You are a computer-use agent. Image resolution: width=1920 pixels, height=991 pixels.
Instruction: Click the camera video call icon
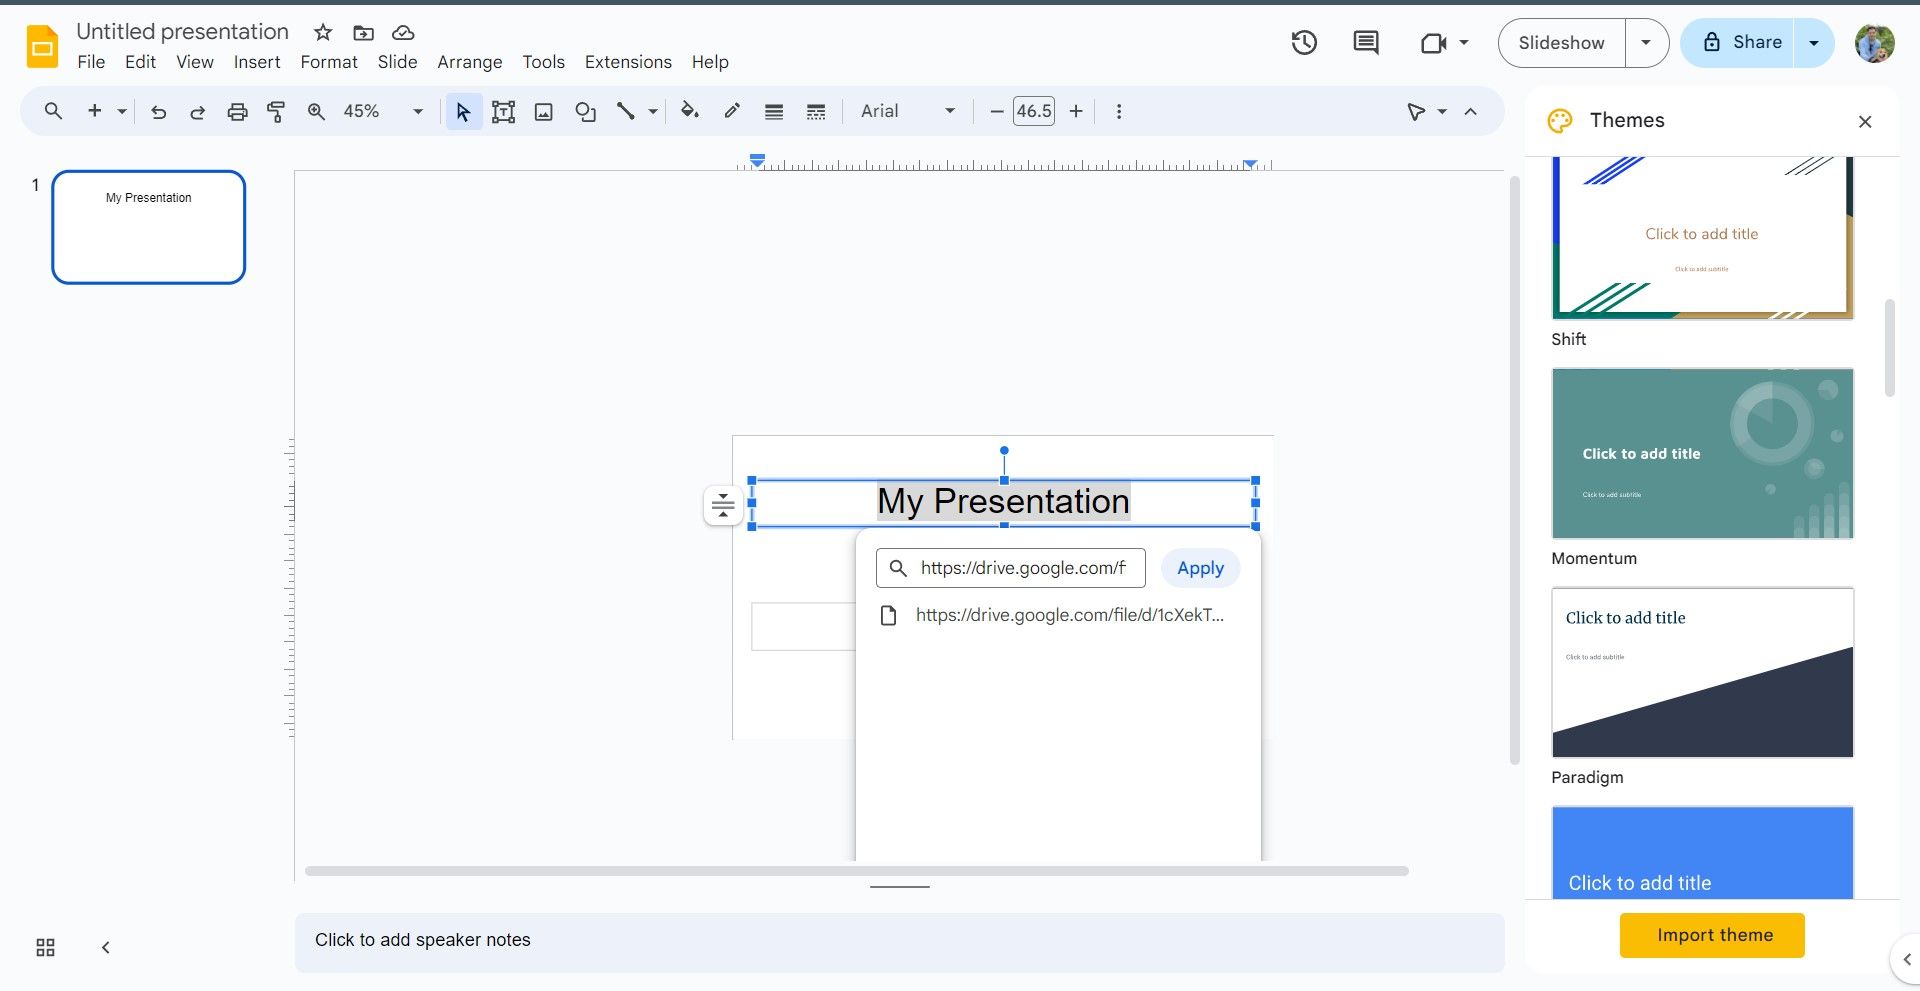1433,43
